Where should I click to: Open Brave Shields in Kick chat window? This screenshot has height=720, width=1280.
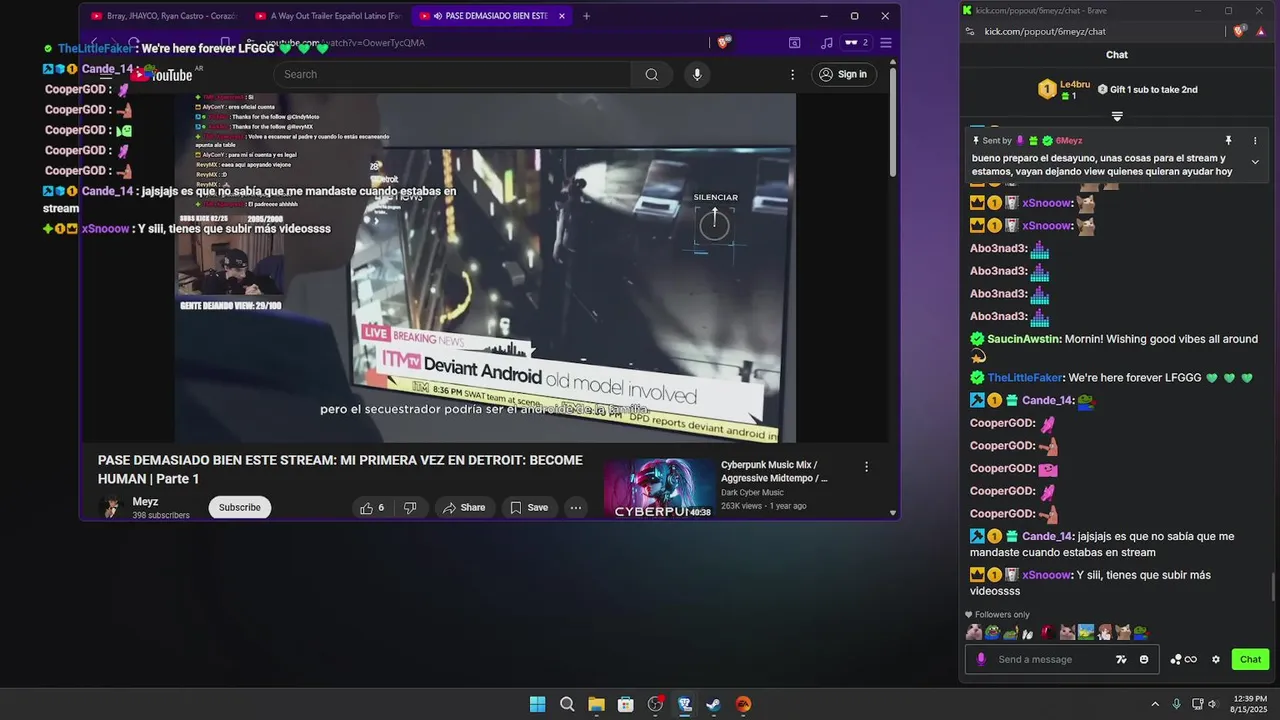(x=1238, y=31)
